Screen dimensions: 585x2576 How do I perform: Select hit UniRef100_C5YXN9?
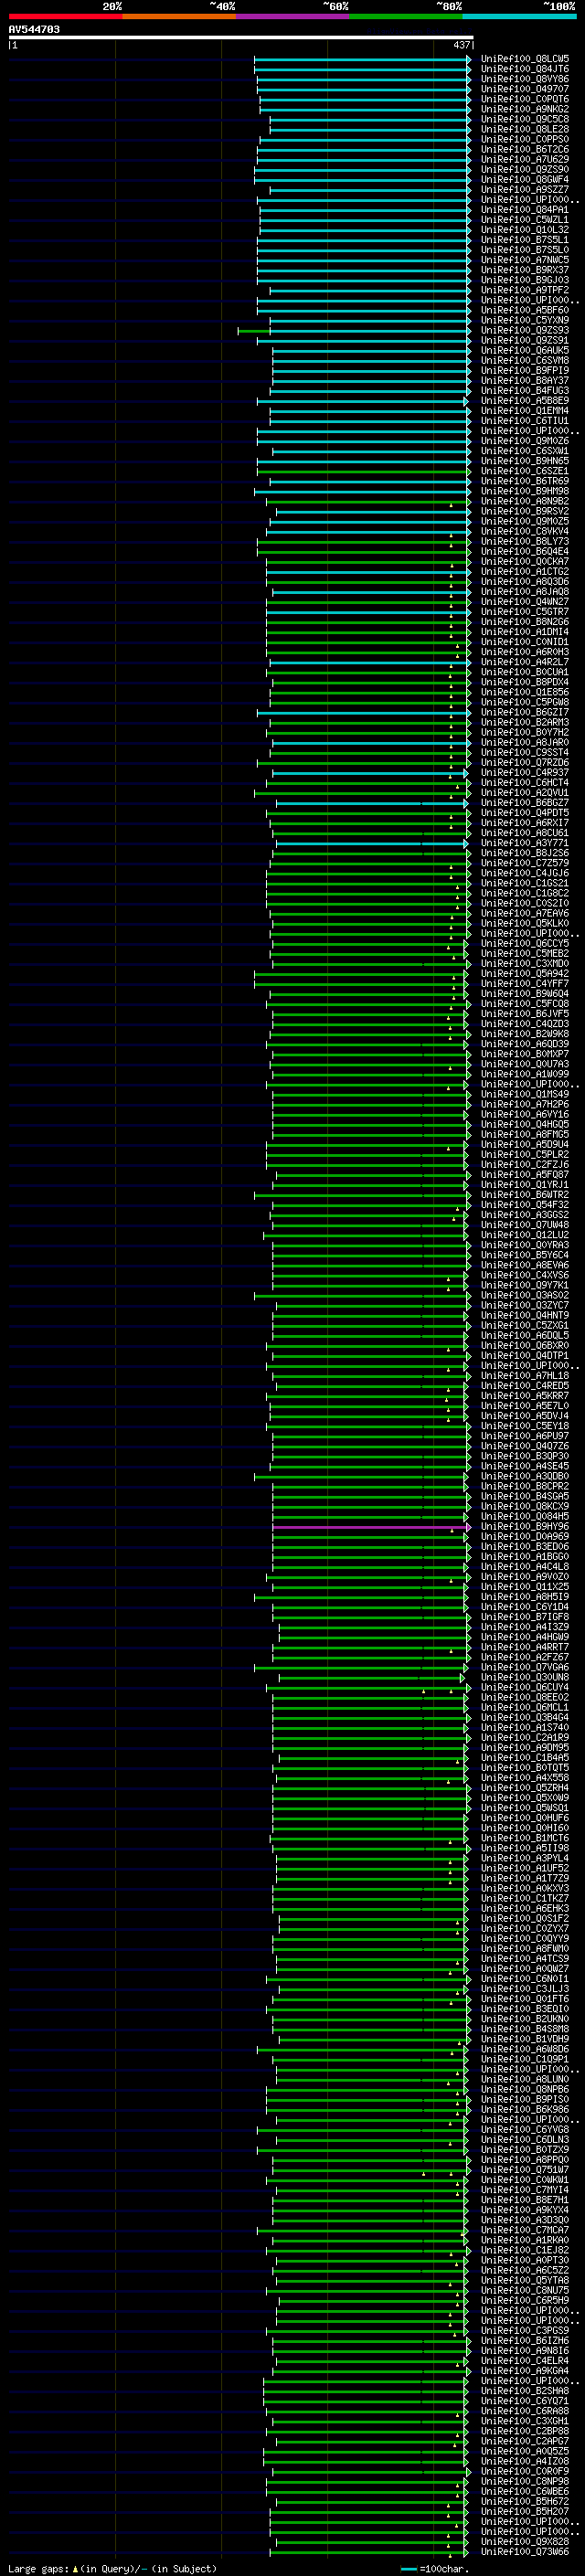click(525, 320)
